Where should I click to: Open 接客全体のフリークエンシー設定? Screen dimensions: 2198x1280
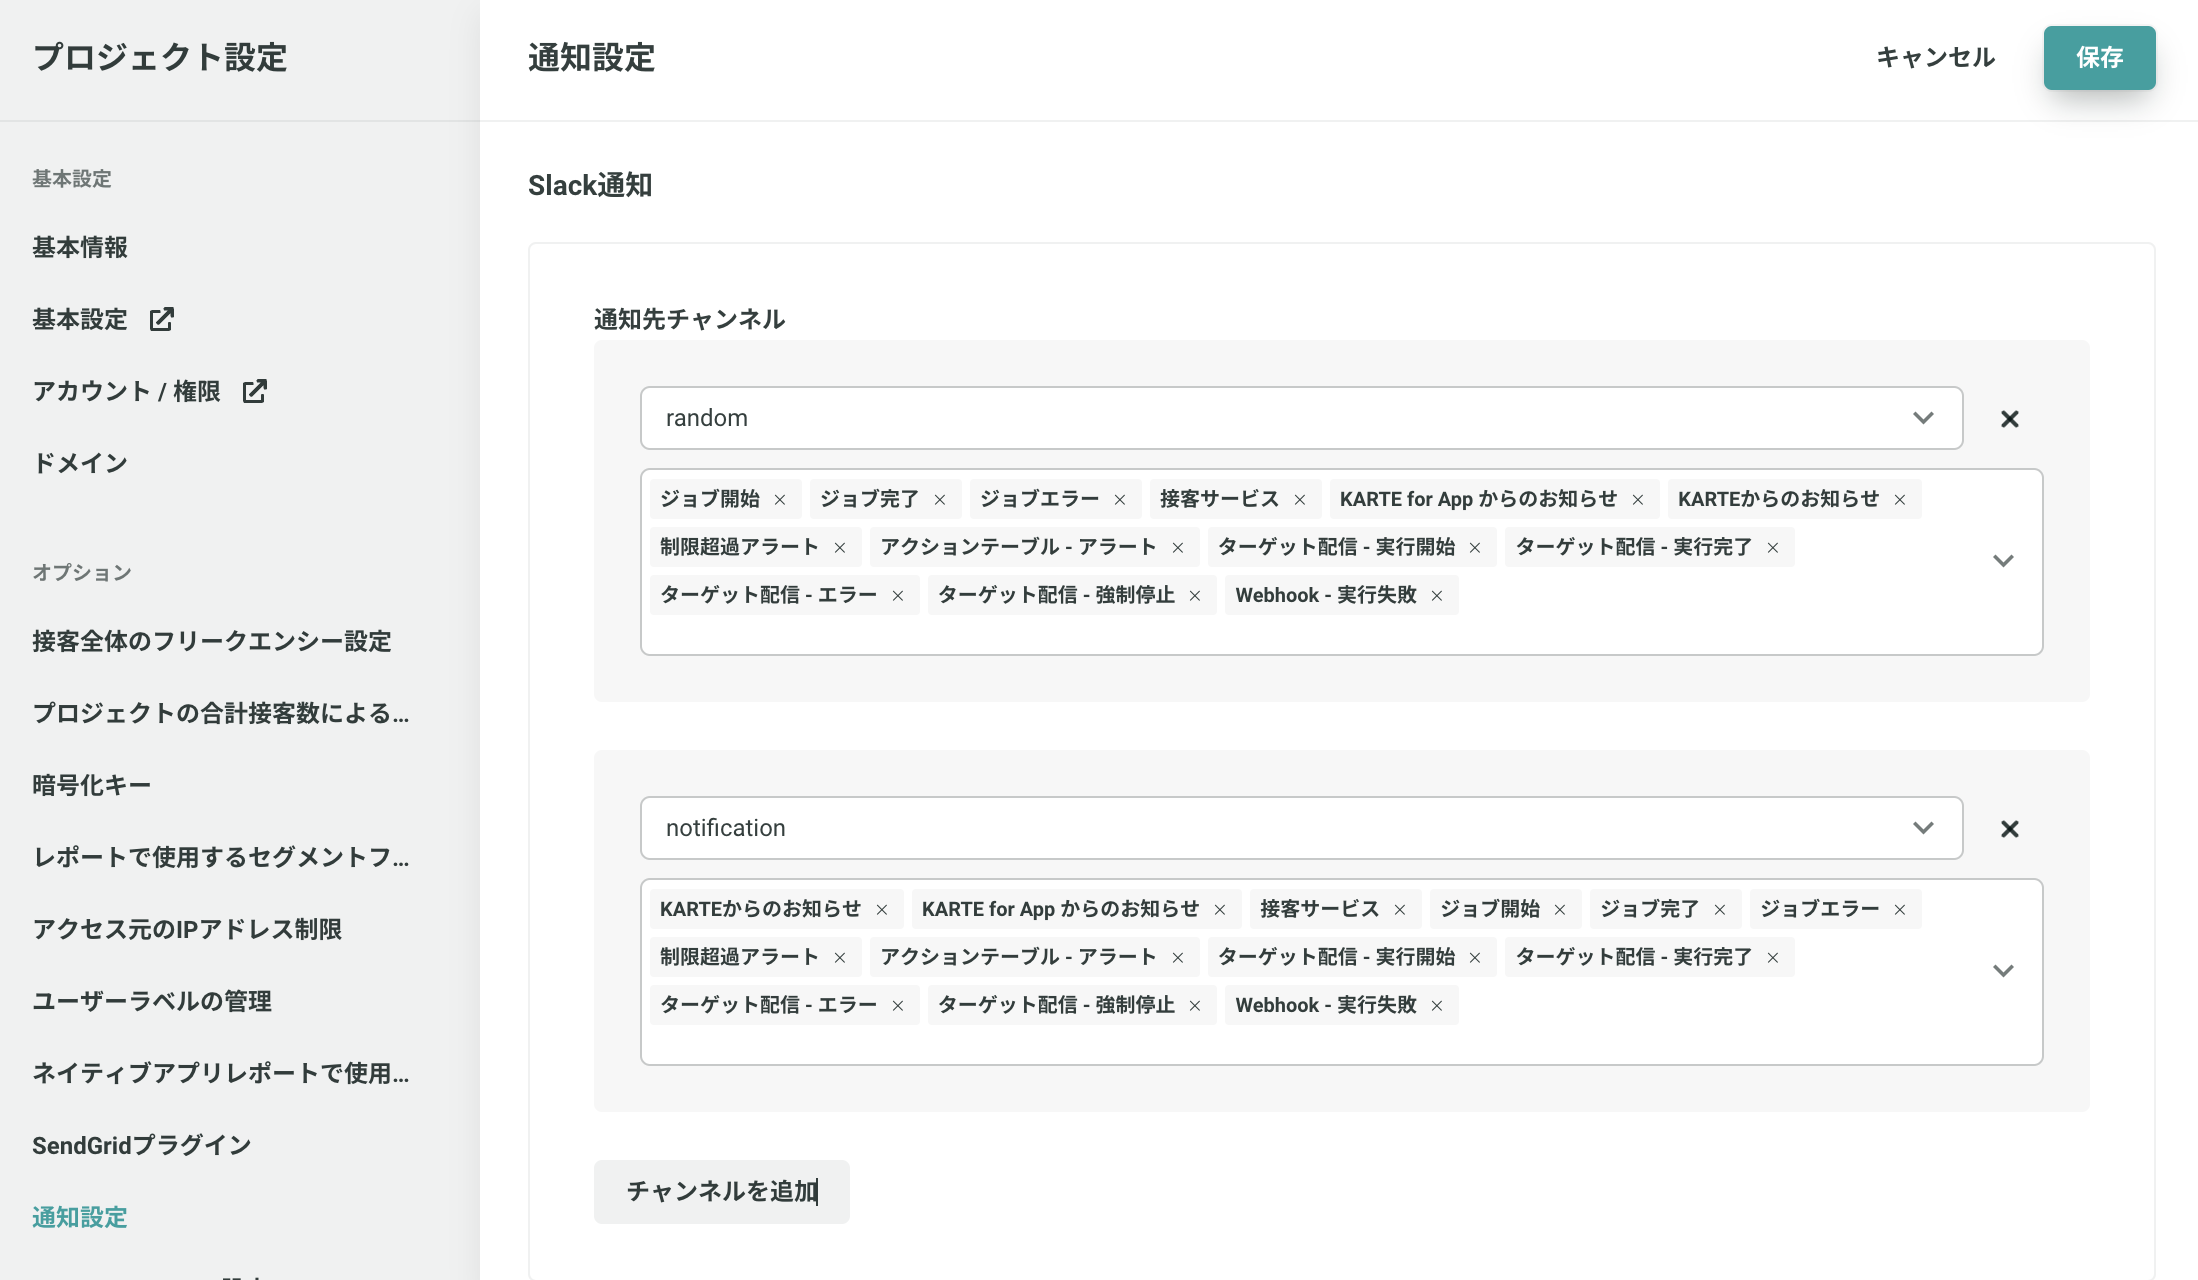pos(212,642)
